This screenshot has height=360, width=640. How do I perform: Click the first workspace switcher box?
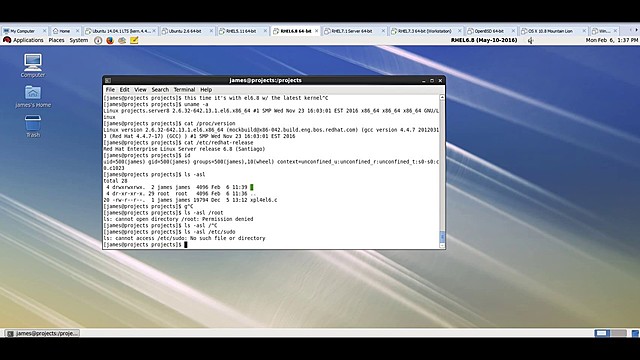(601, 333)
